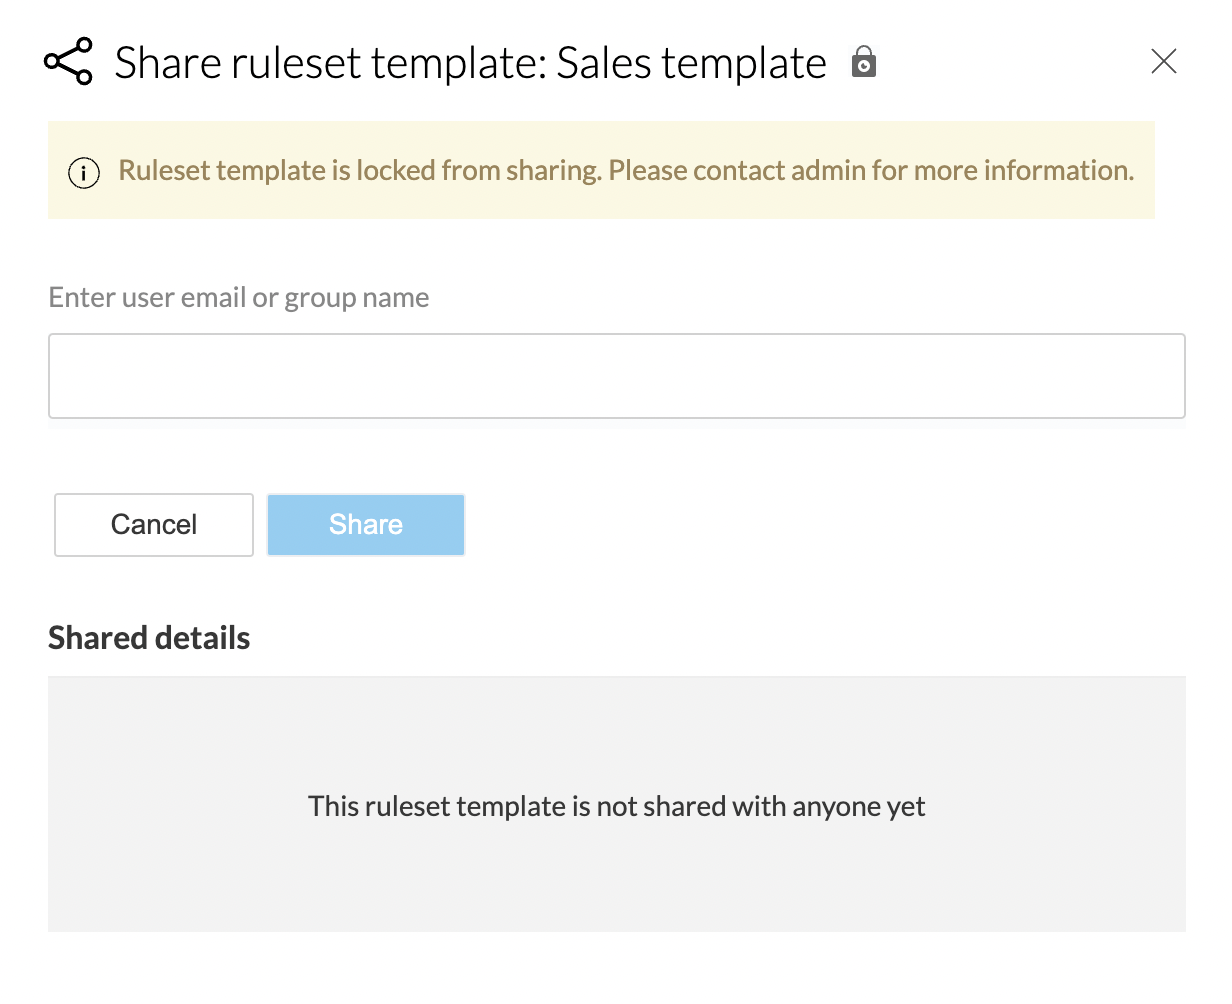The width and height of the screenshot is (1232, 1004).
Task: Dismiss the dialog with the X icon
Action: pos(1163,62)
